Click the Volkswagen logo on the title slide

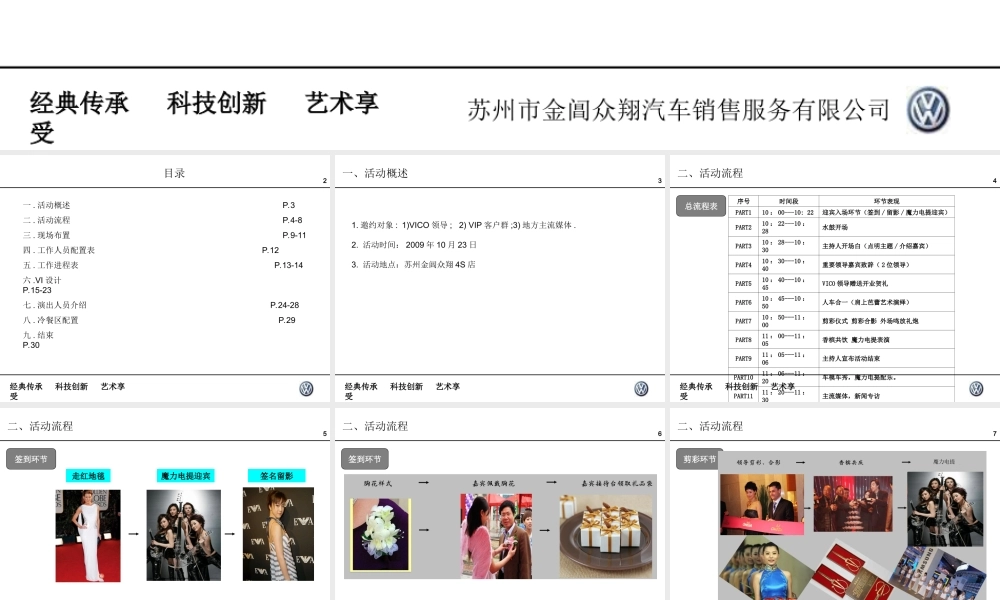click(x=928, y=110)
